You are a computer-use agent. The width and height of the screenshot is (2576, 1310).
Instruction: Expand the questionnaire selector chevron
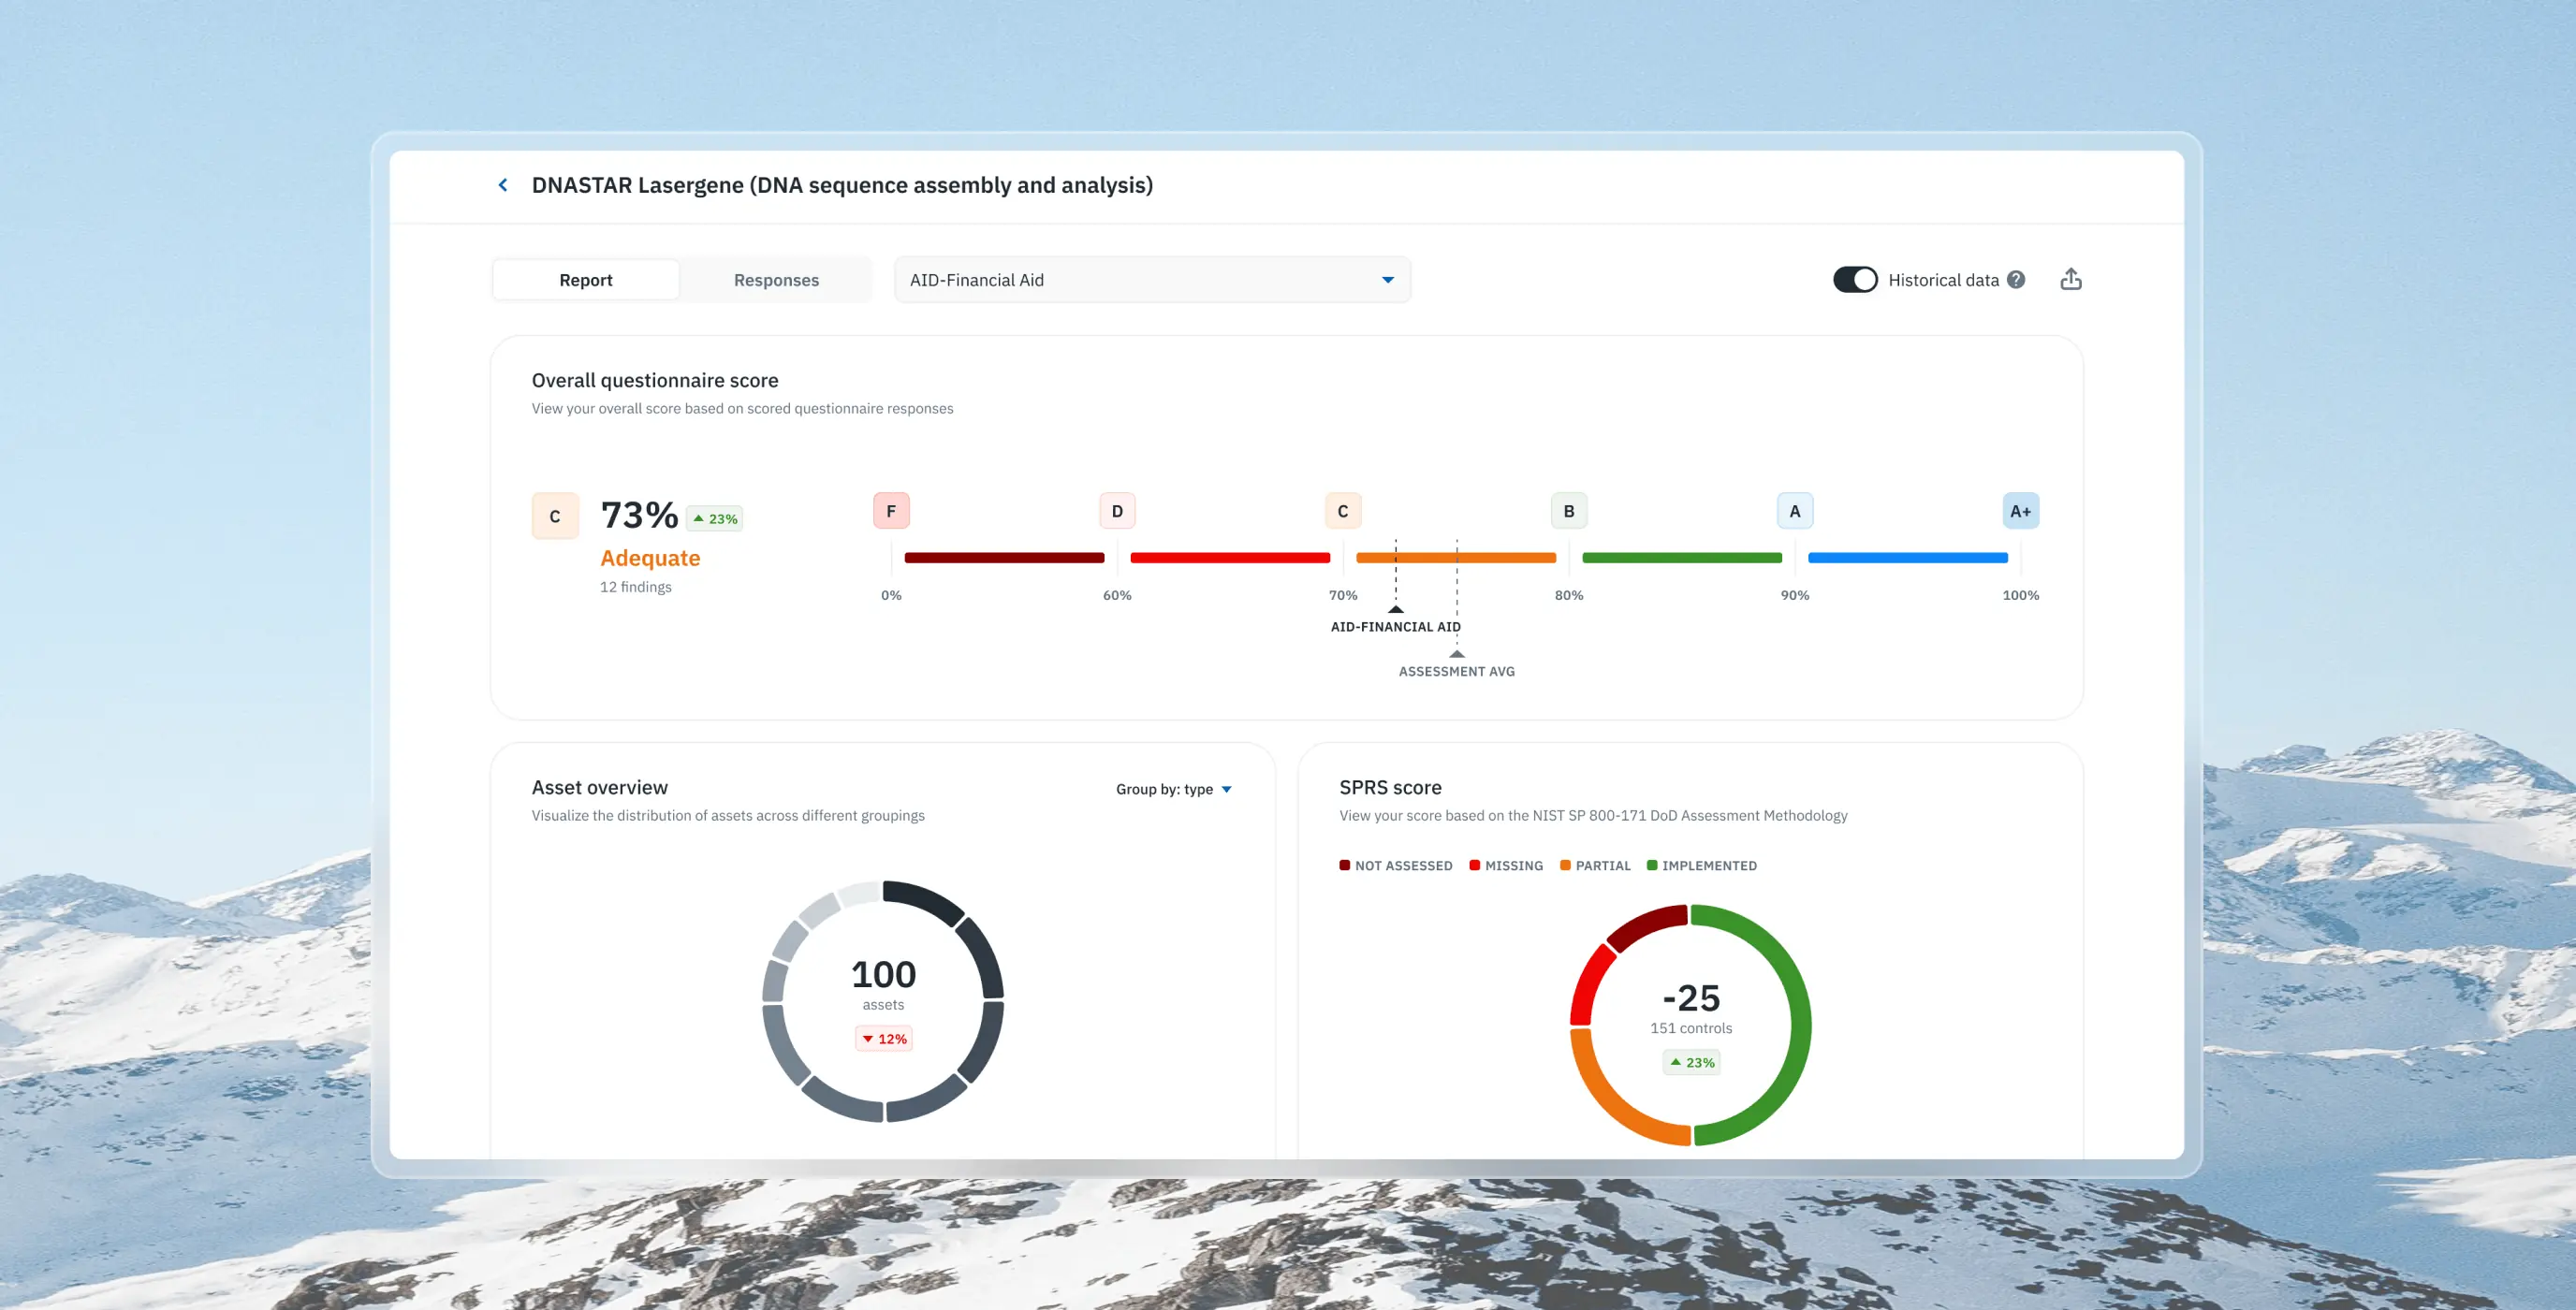[1387, 280]
